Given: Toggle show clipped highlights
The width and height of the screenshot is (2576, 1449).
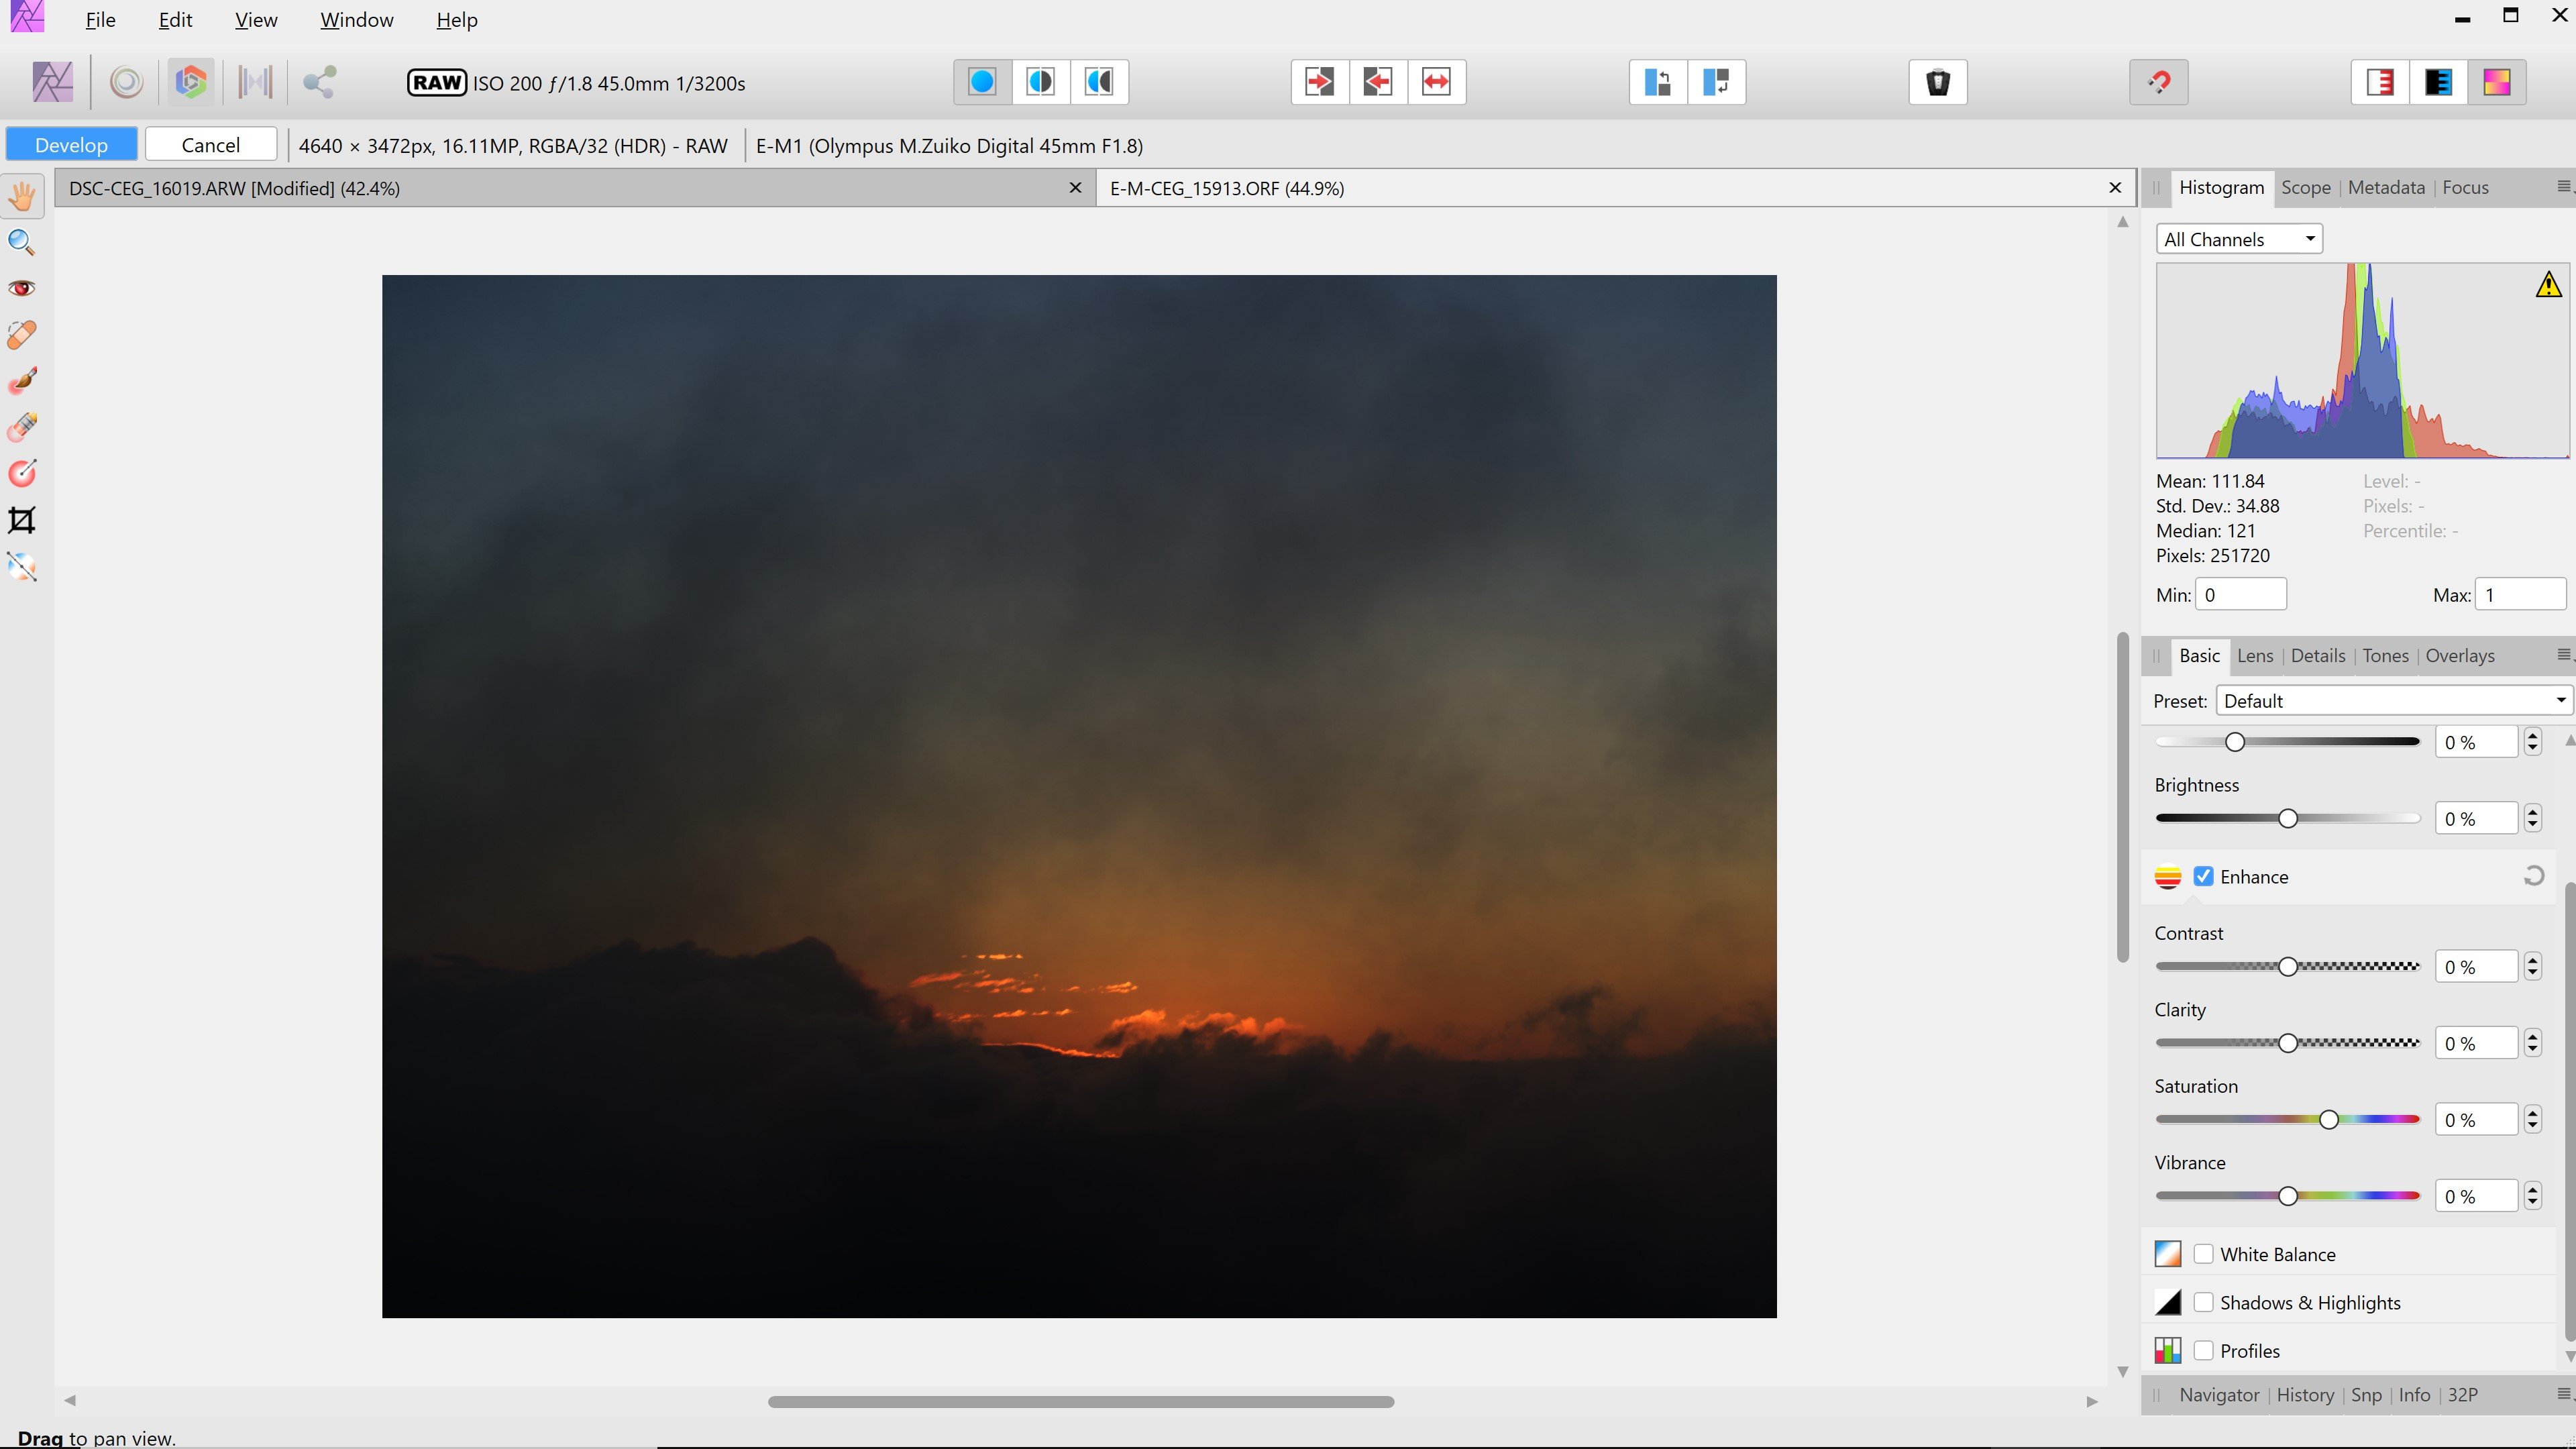Looking at the screenshot, I should coord(2380,82).
